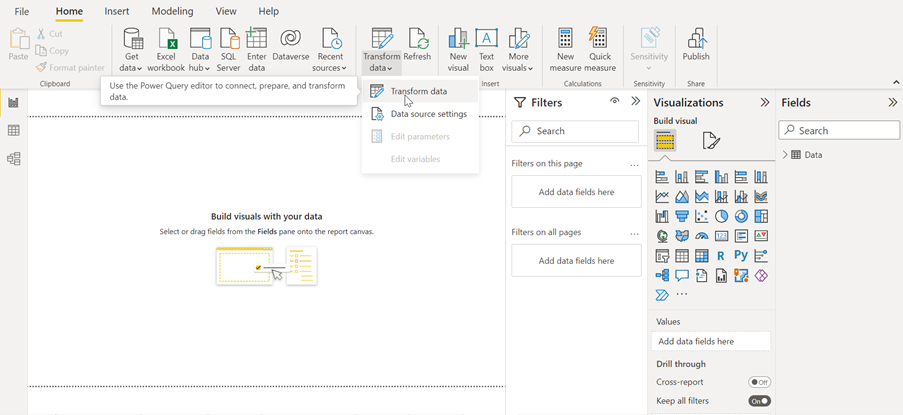Toggle Filters pane visibility eye icon

pos(614,101)
